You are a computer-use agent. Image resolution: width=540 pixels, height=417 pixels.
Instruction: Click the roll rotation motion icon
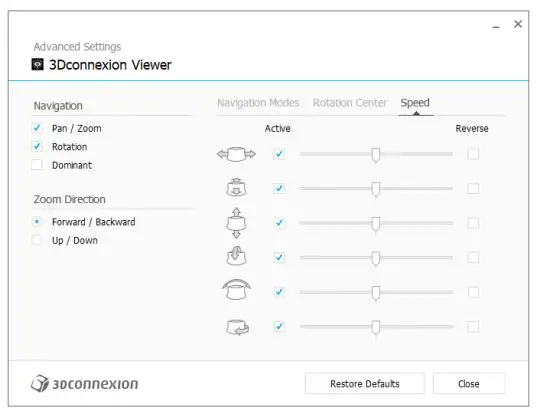click(x=236, y=290)
